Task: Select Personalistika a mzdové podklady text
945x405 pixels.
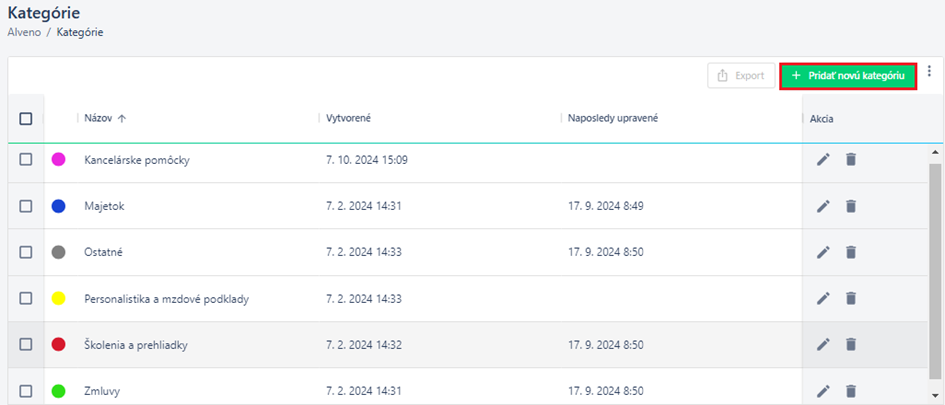Action: tap(167, 298)
